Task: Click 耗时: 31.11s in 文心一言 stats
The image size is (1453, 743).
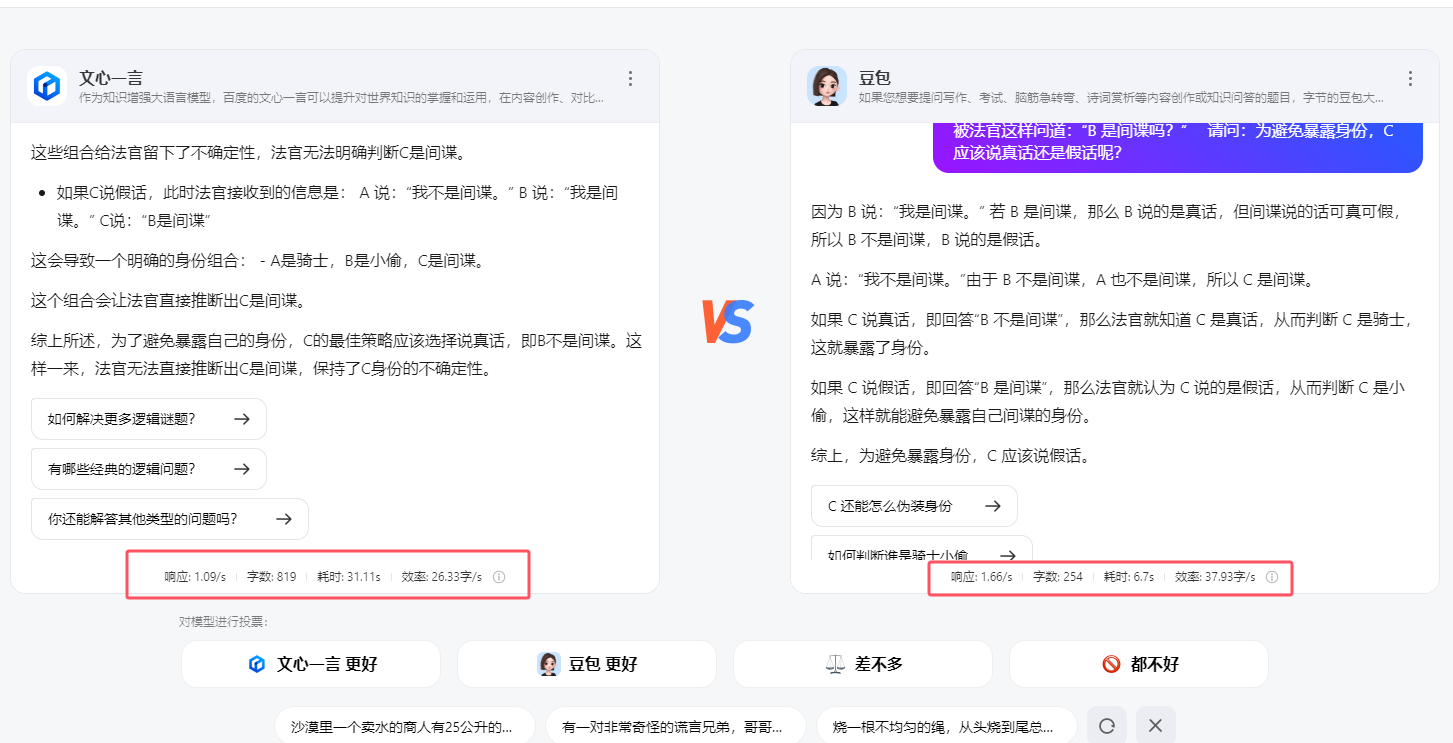Action: (349, 577)
